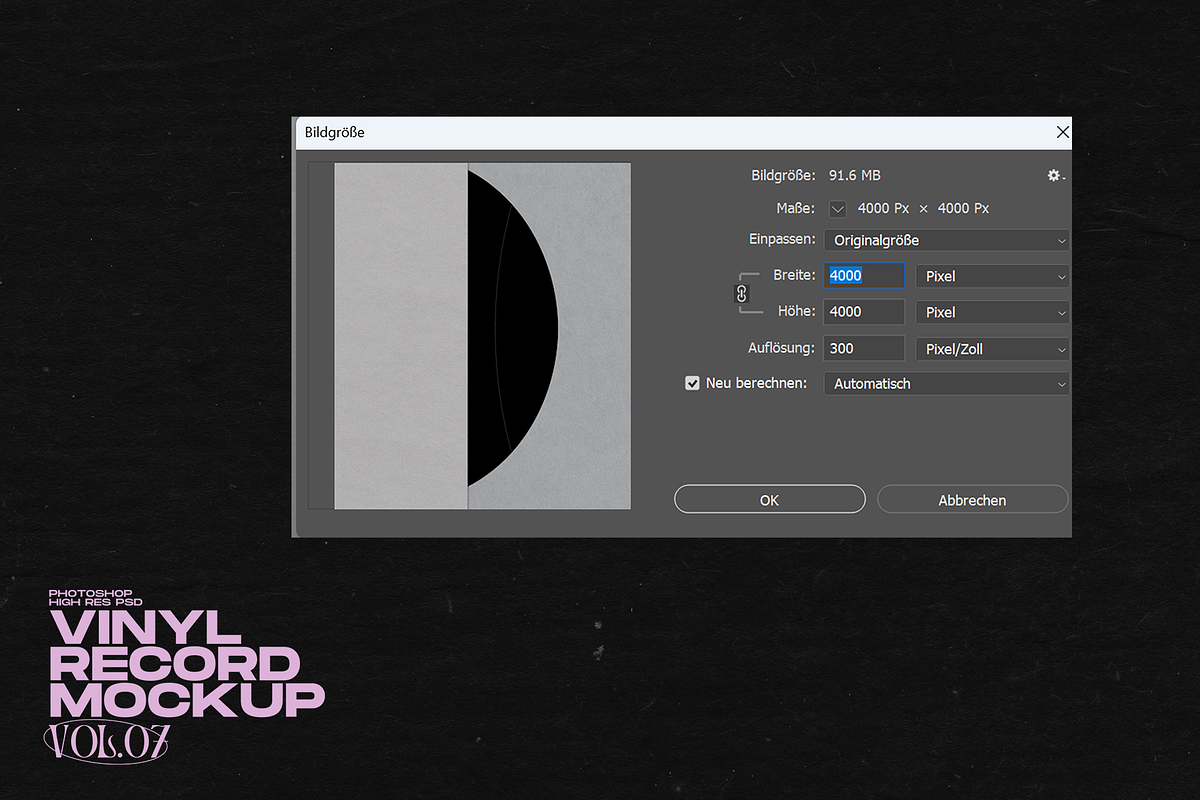Viewport: 1200px width, 800px height.
Task: Open the gear settings menu in the dialog
Action: click(1055, 176)
